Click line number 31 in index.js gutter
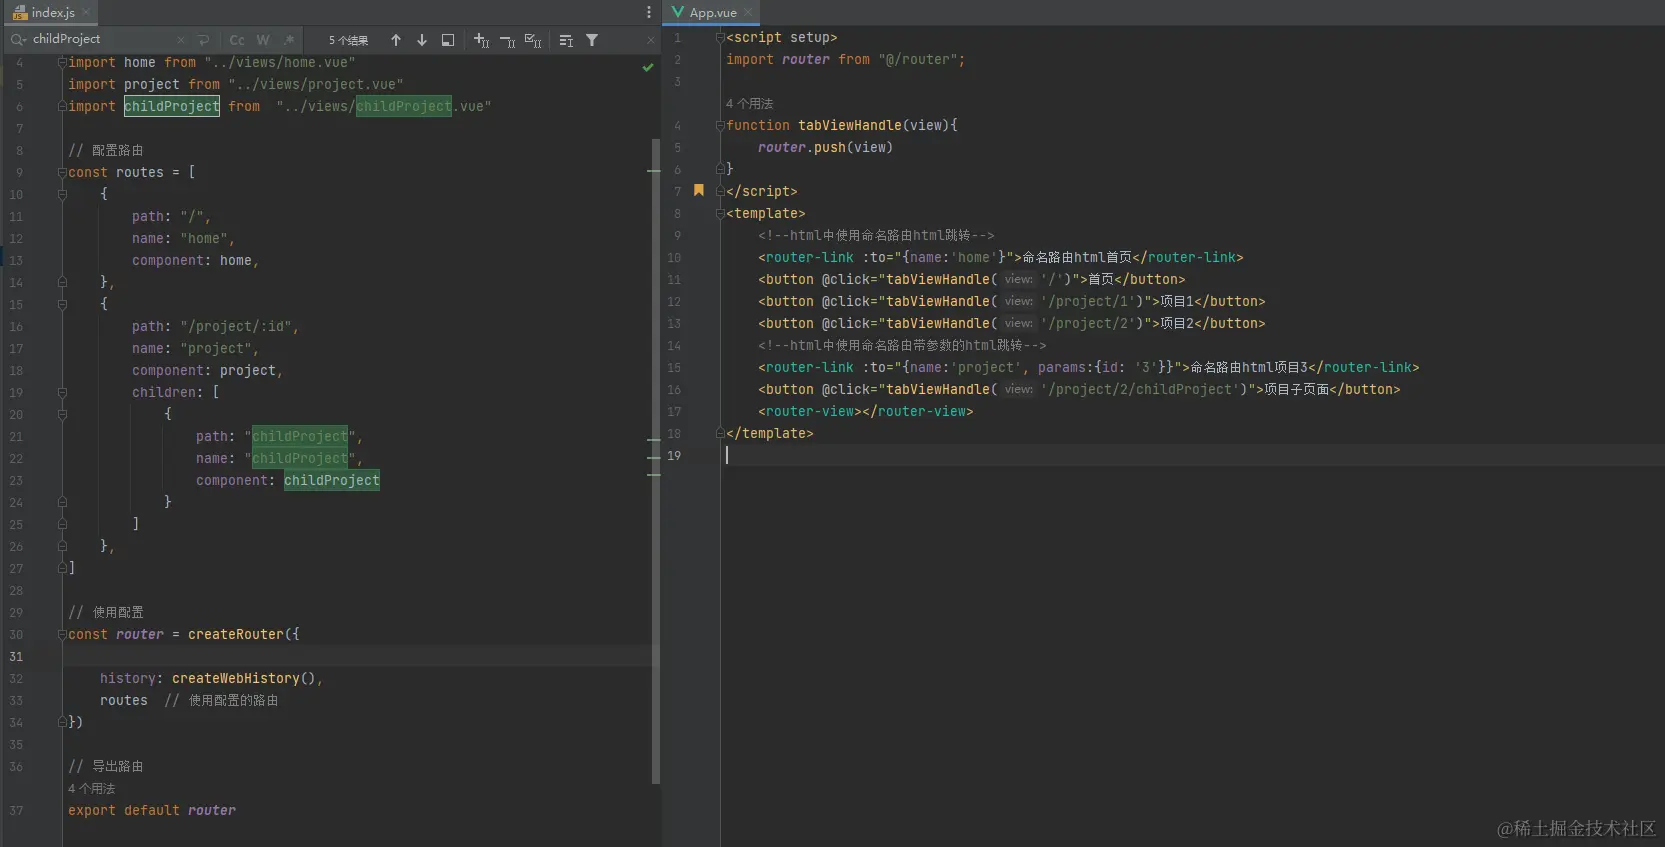1665x847 pixels. point(16,656)
